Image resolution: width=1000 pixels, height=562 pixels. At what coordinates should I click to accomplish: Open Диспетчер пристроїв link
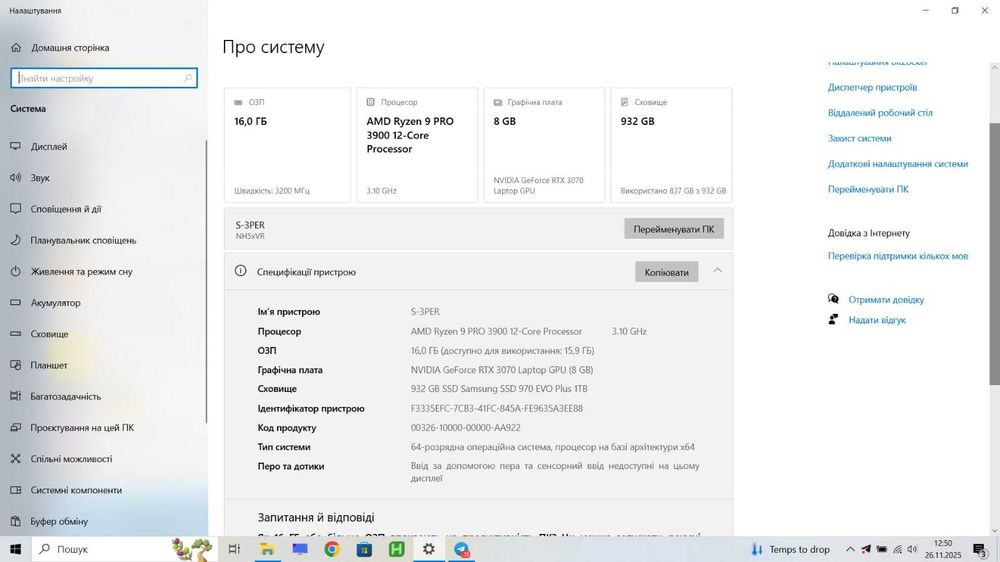[x=872, y=87]
